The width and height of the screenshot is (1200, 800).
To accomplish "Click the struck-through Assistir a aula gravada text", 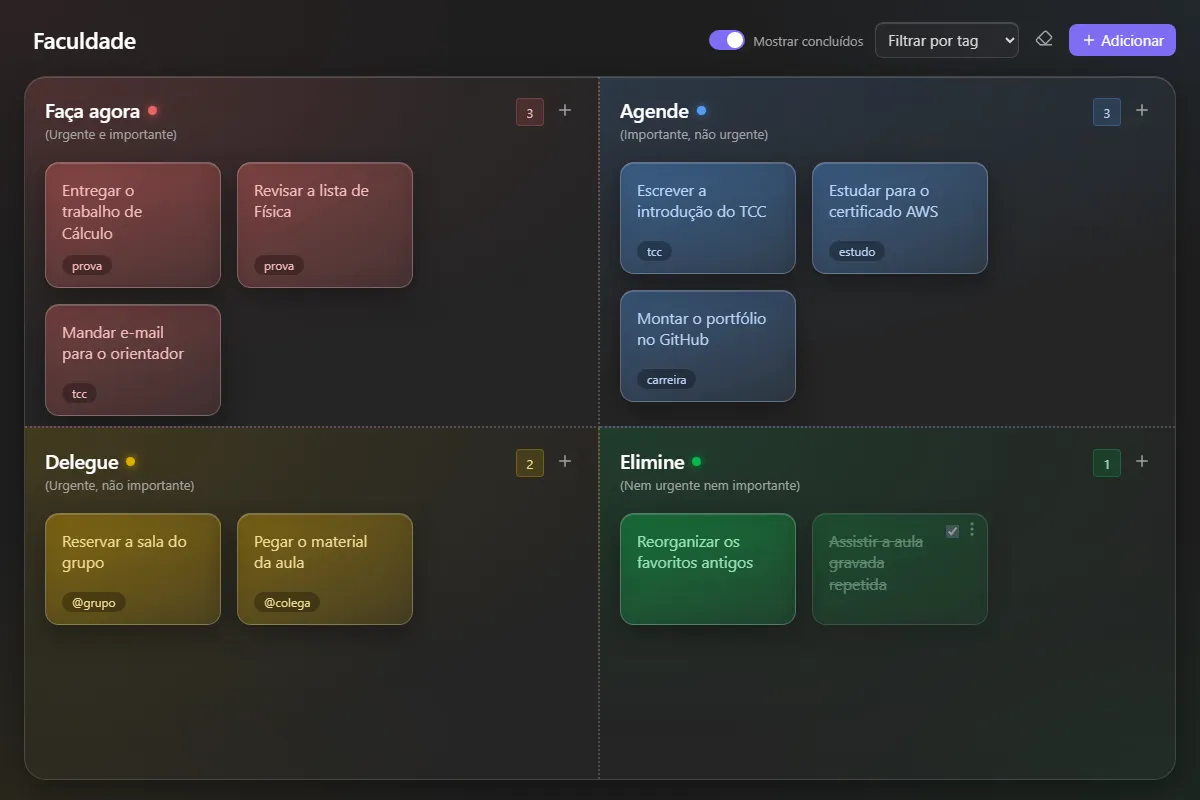I will pos(876,563).
